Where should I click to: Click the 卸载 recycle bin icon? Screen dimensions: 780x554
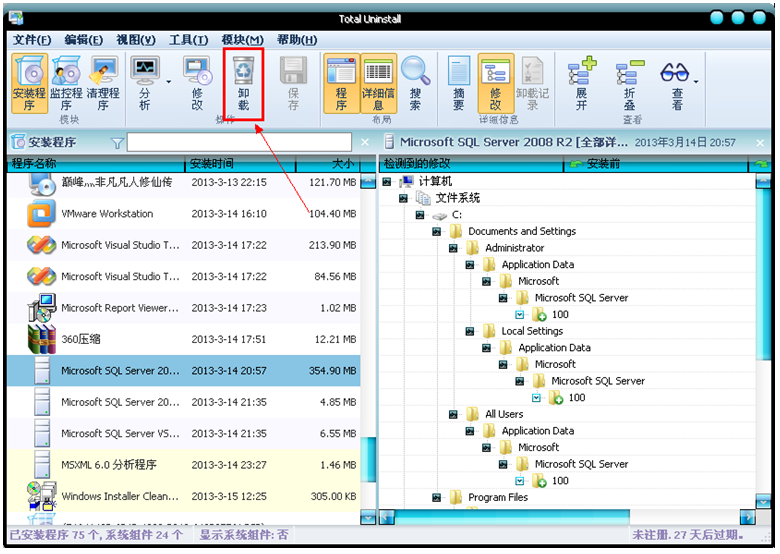click(x=243, y=84)
